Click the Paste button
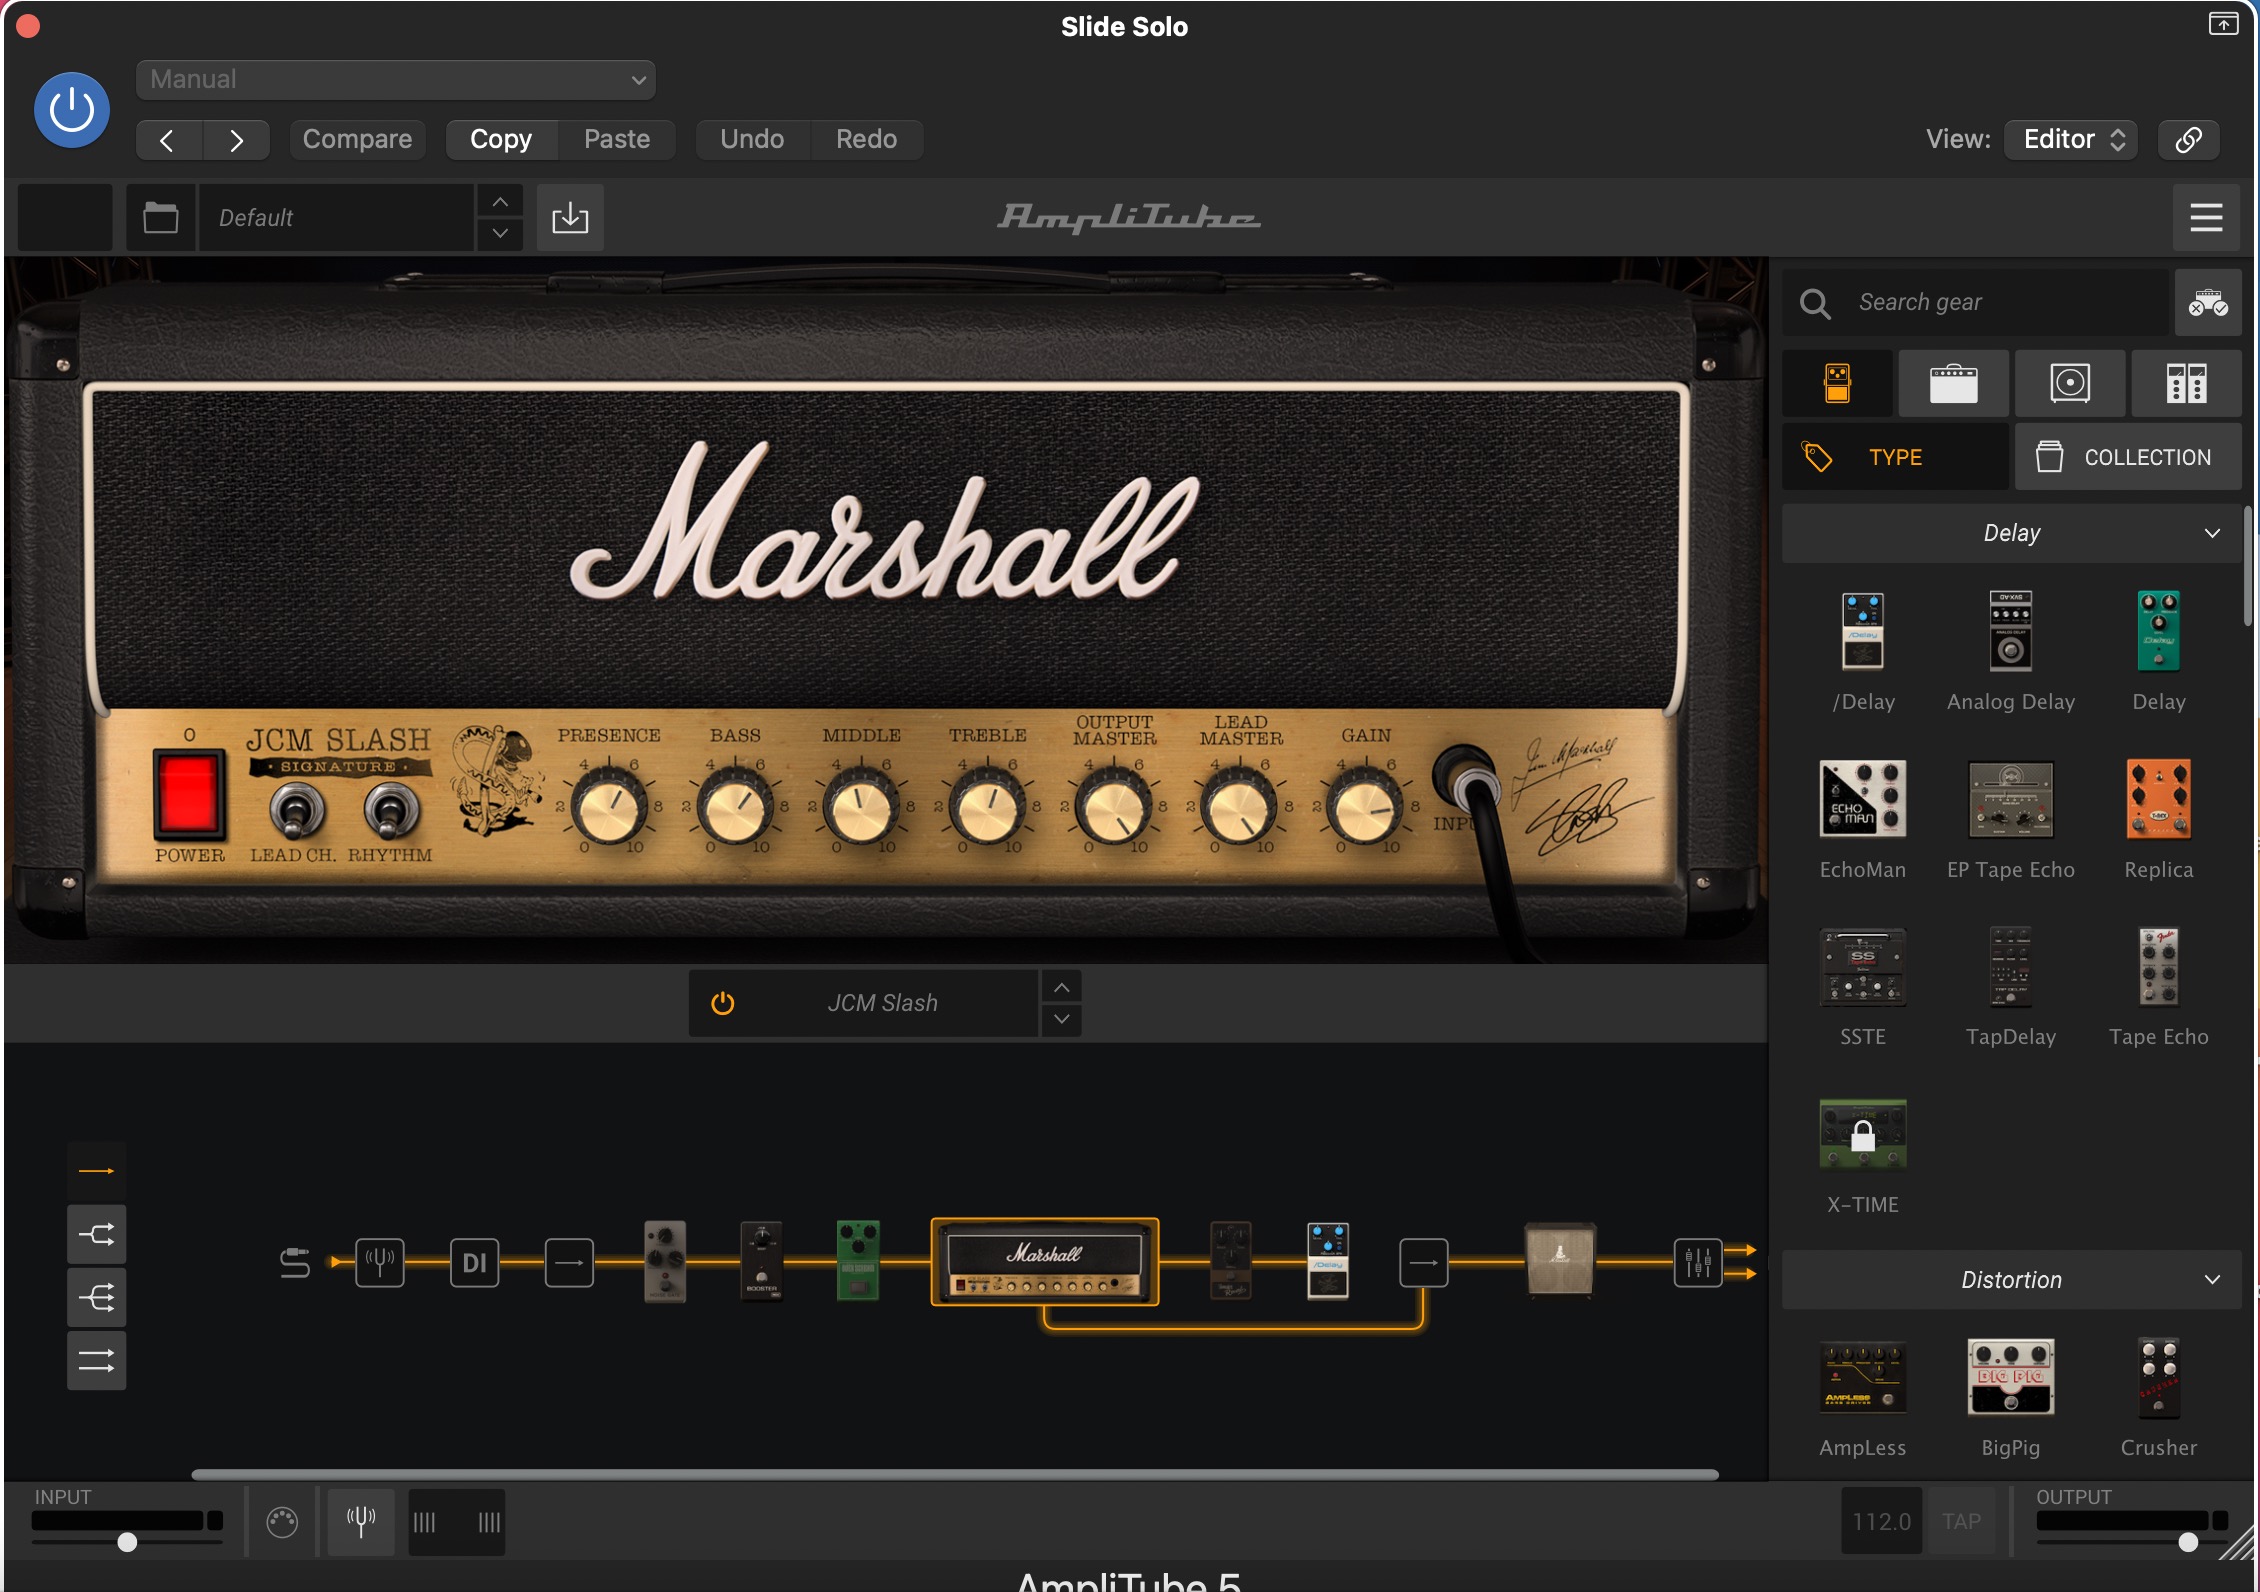Screen dimensions: 2260x1592 click(617, 139)
